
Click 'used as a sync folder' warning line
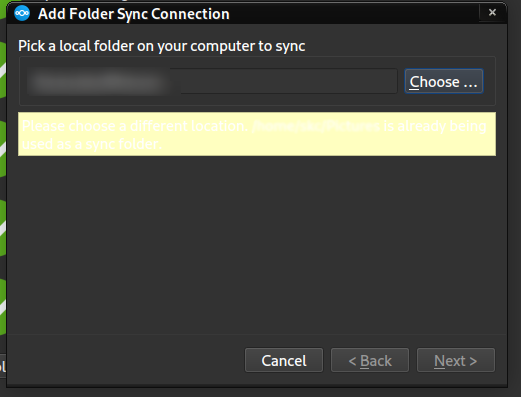[x=92, y=144]
